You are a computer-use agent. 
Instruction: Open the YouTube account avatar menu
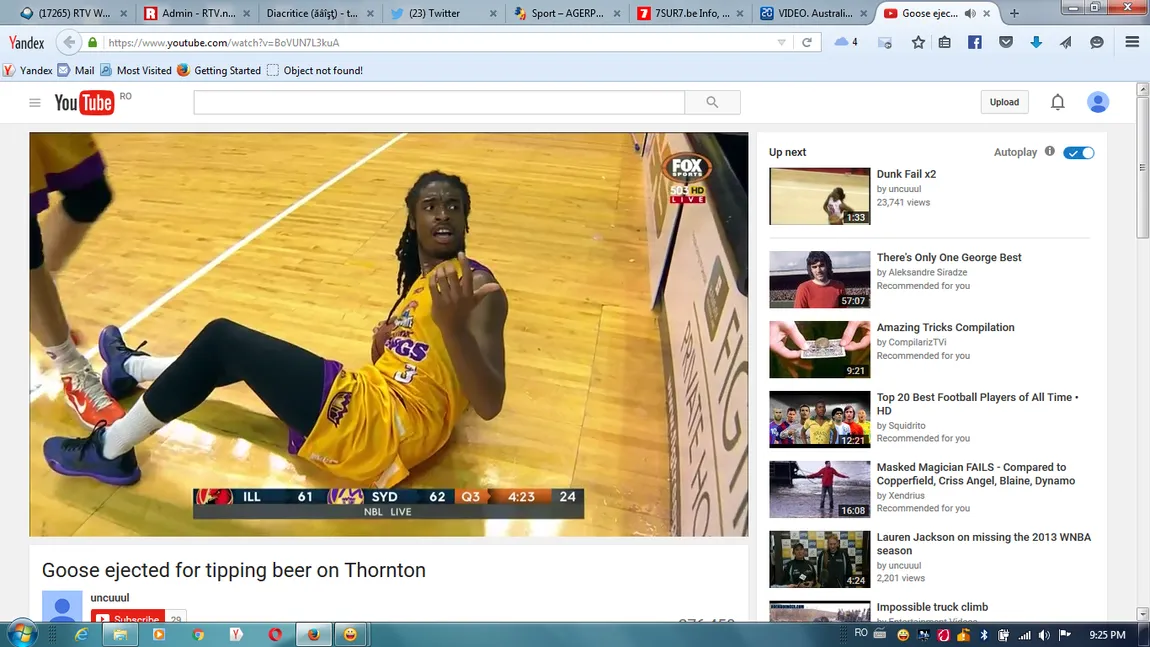point(1097,102)
